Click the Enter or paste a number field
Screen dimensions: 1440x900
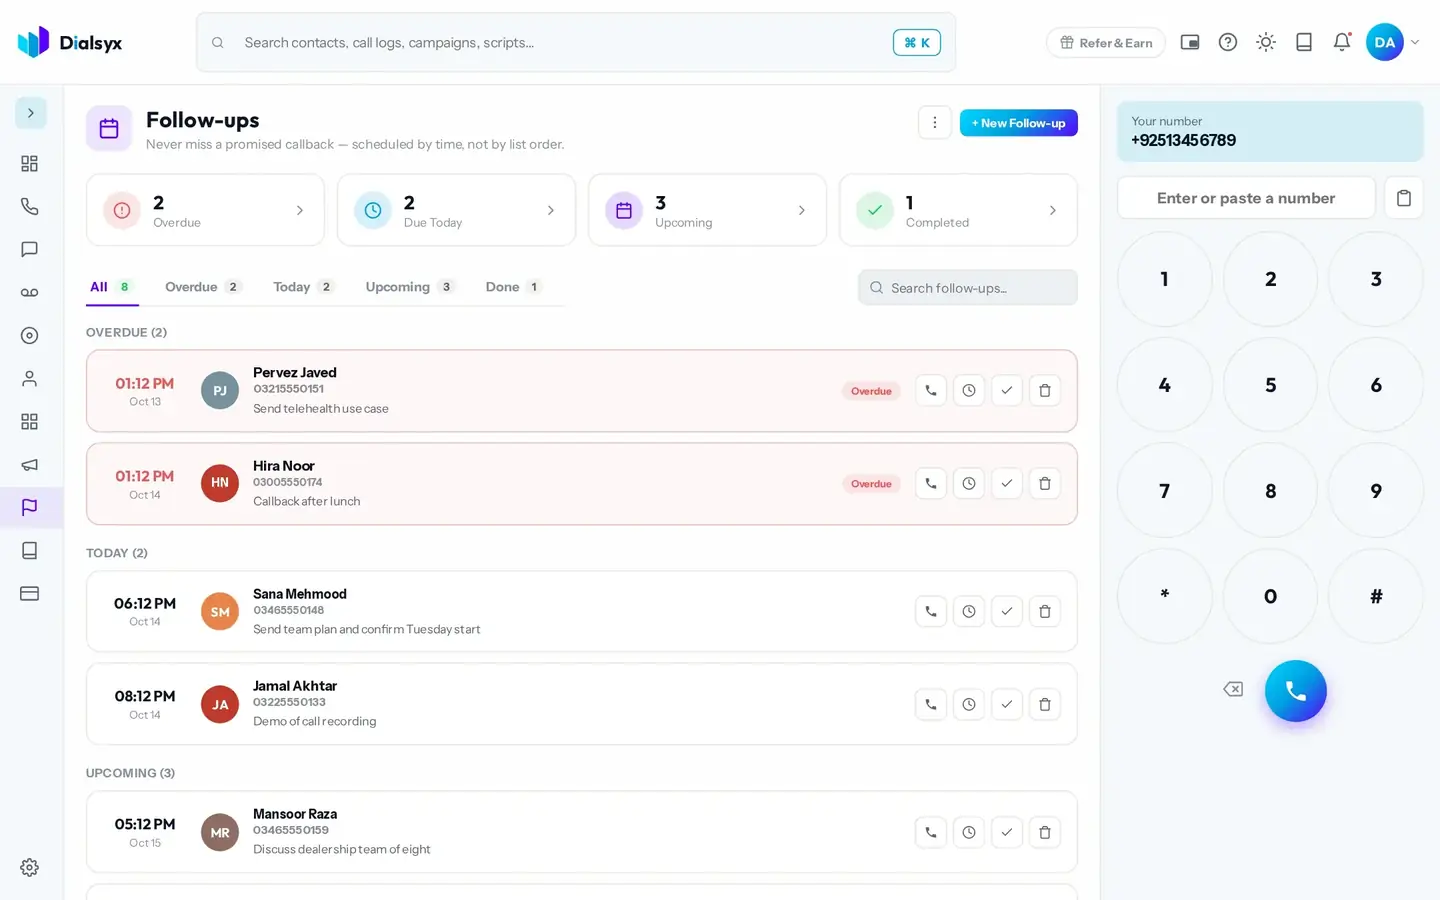click(x=1246, y=198)
